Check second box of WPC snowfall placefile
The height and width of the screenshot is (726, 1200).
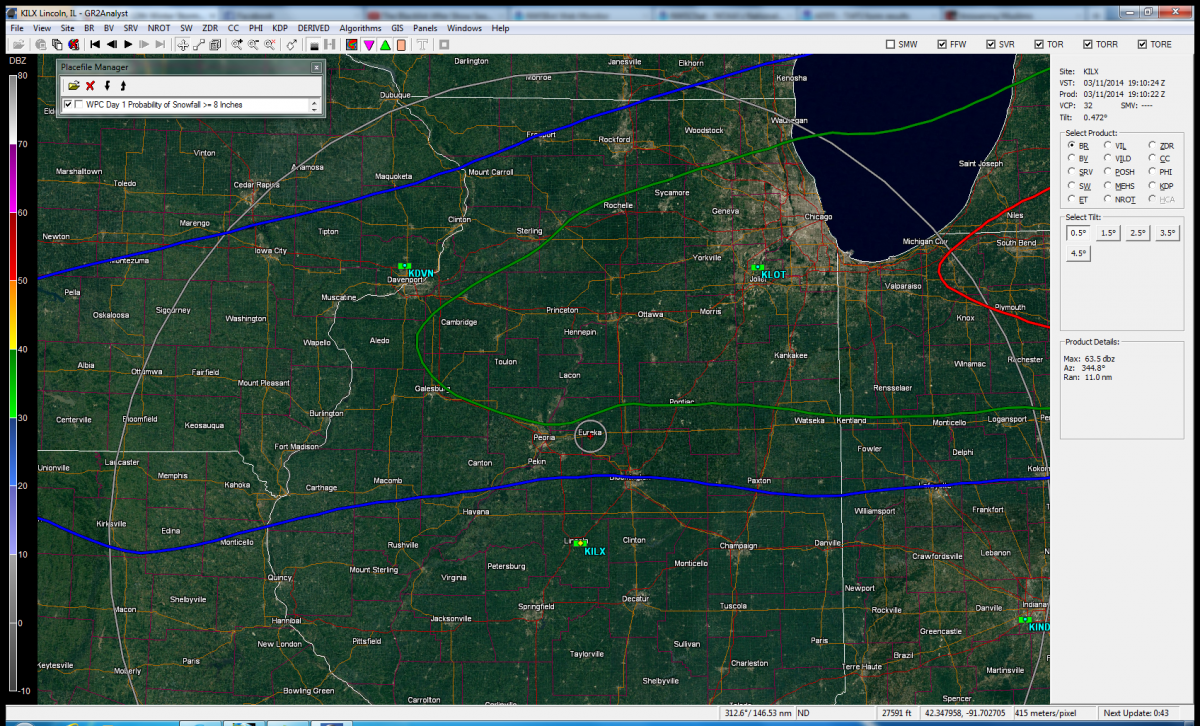(79, 104)
